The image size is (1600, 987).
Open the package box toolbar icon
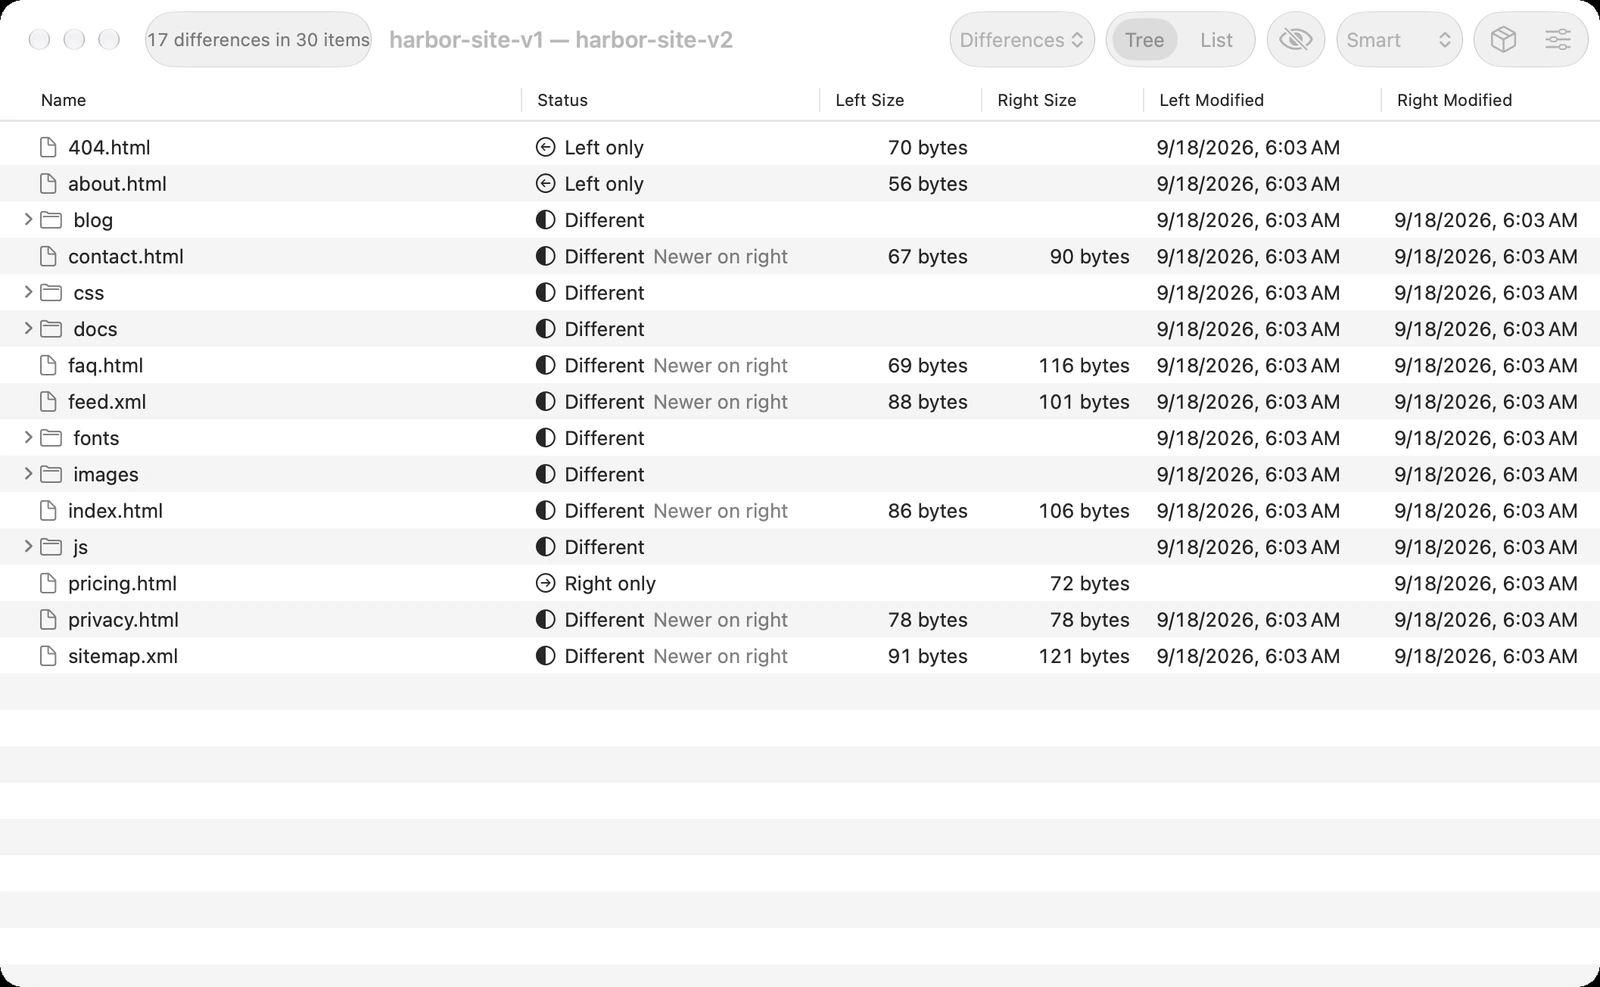[x=1503, y=40]
